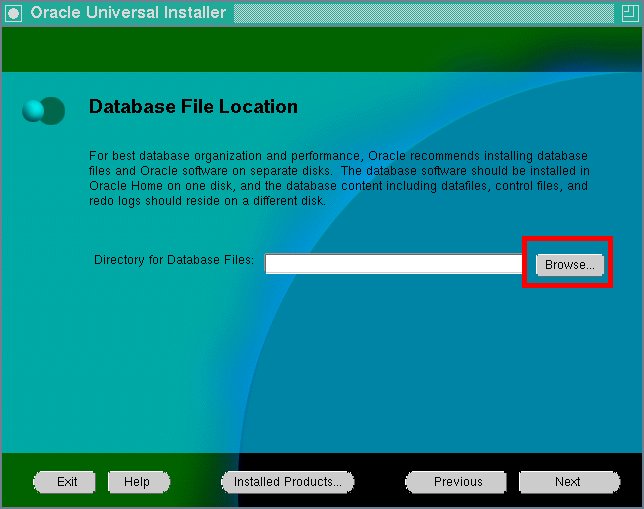
Task: Click the maximize icon in title bar
Action: (x=629, y=13)
